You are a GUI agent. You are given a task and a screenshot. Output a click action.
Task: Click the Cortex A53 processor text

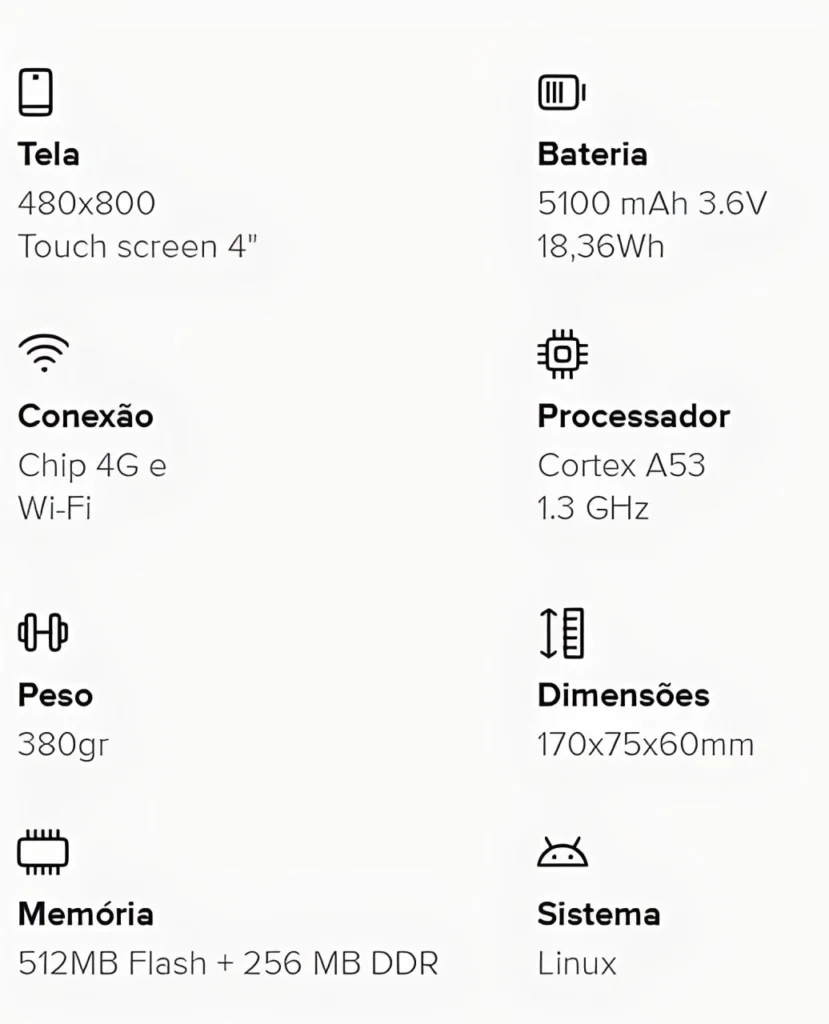[621, 465]
